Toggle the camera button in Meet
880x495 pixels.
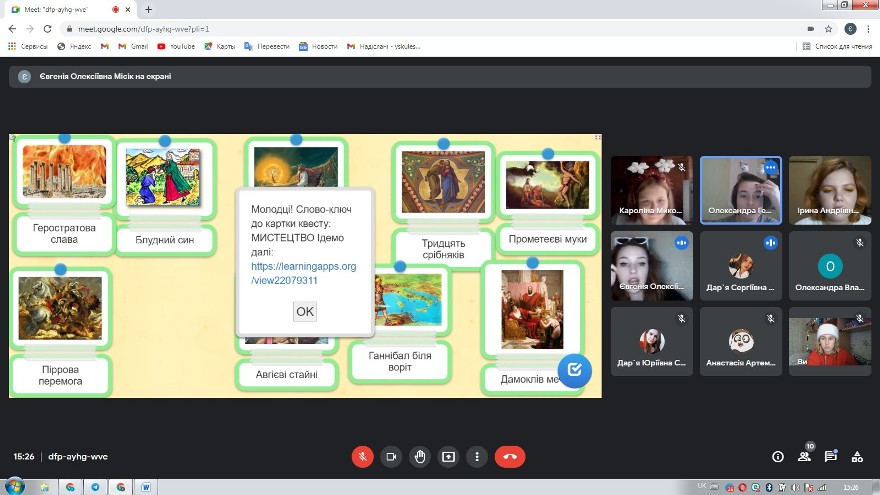click(x=392, y=456)
